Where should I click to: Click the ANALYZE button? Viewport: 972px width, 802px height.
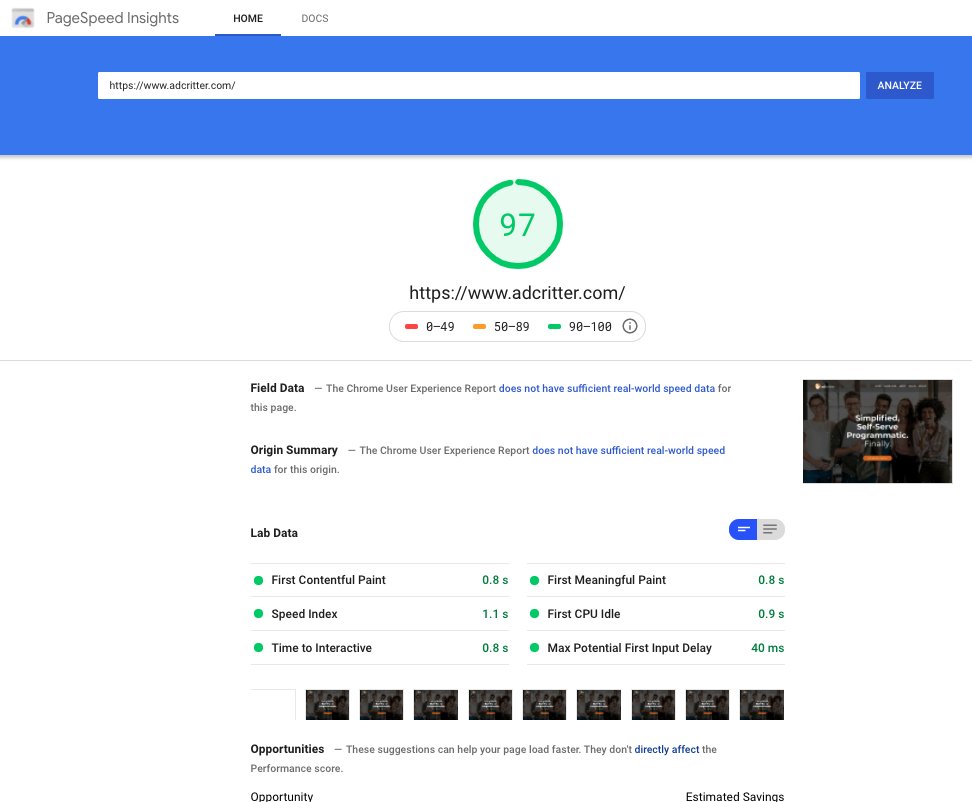pos(899,86)
